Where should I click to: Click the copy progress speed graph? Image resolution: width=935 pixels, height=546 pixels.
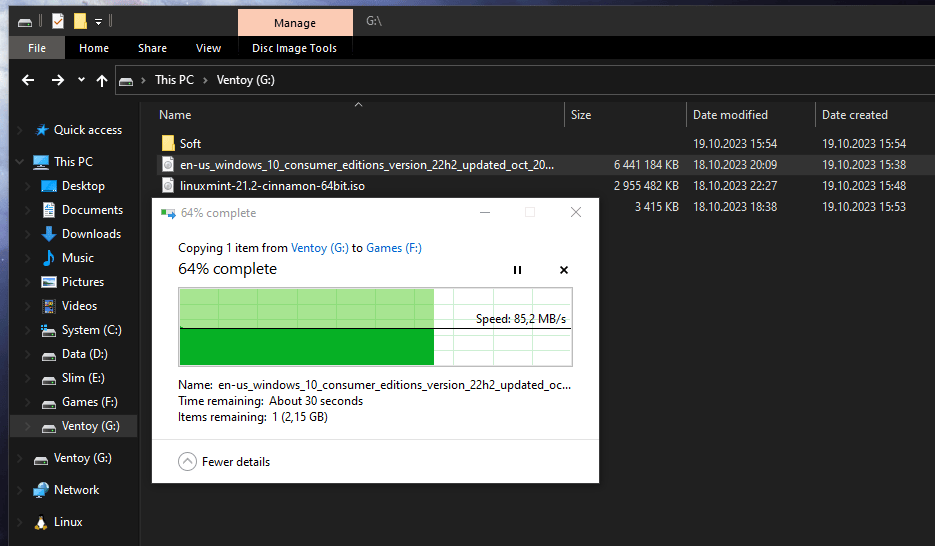tap(374, 327)
